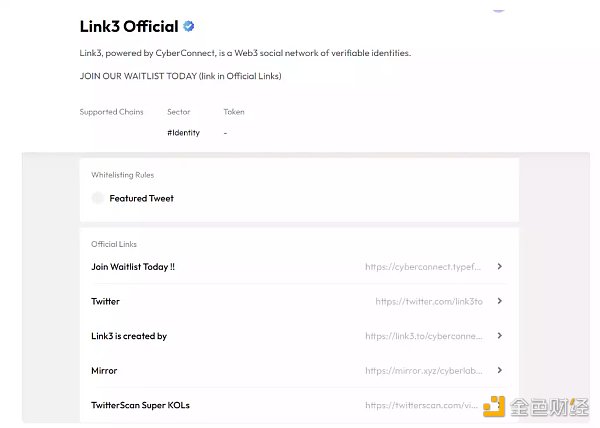Click chevron next to Link3 is created by
Image resolution: width=600 pixels, height=428 pixels.
tap(499, 336)
